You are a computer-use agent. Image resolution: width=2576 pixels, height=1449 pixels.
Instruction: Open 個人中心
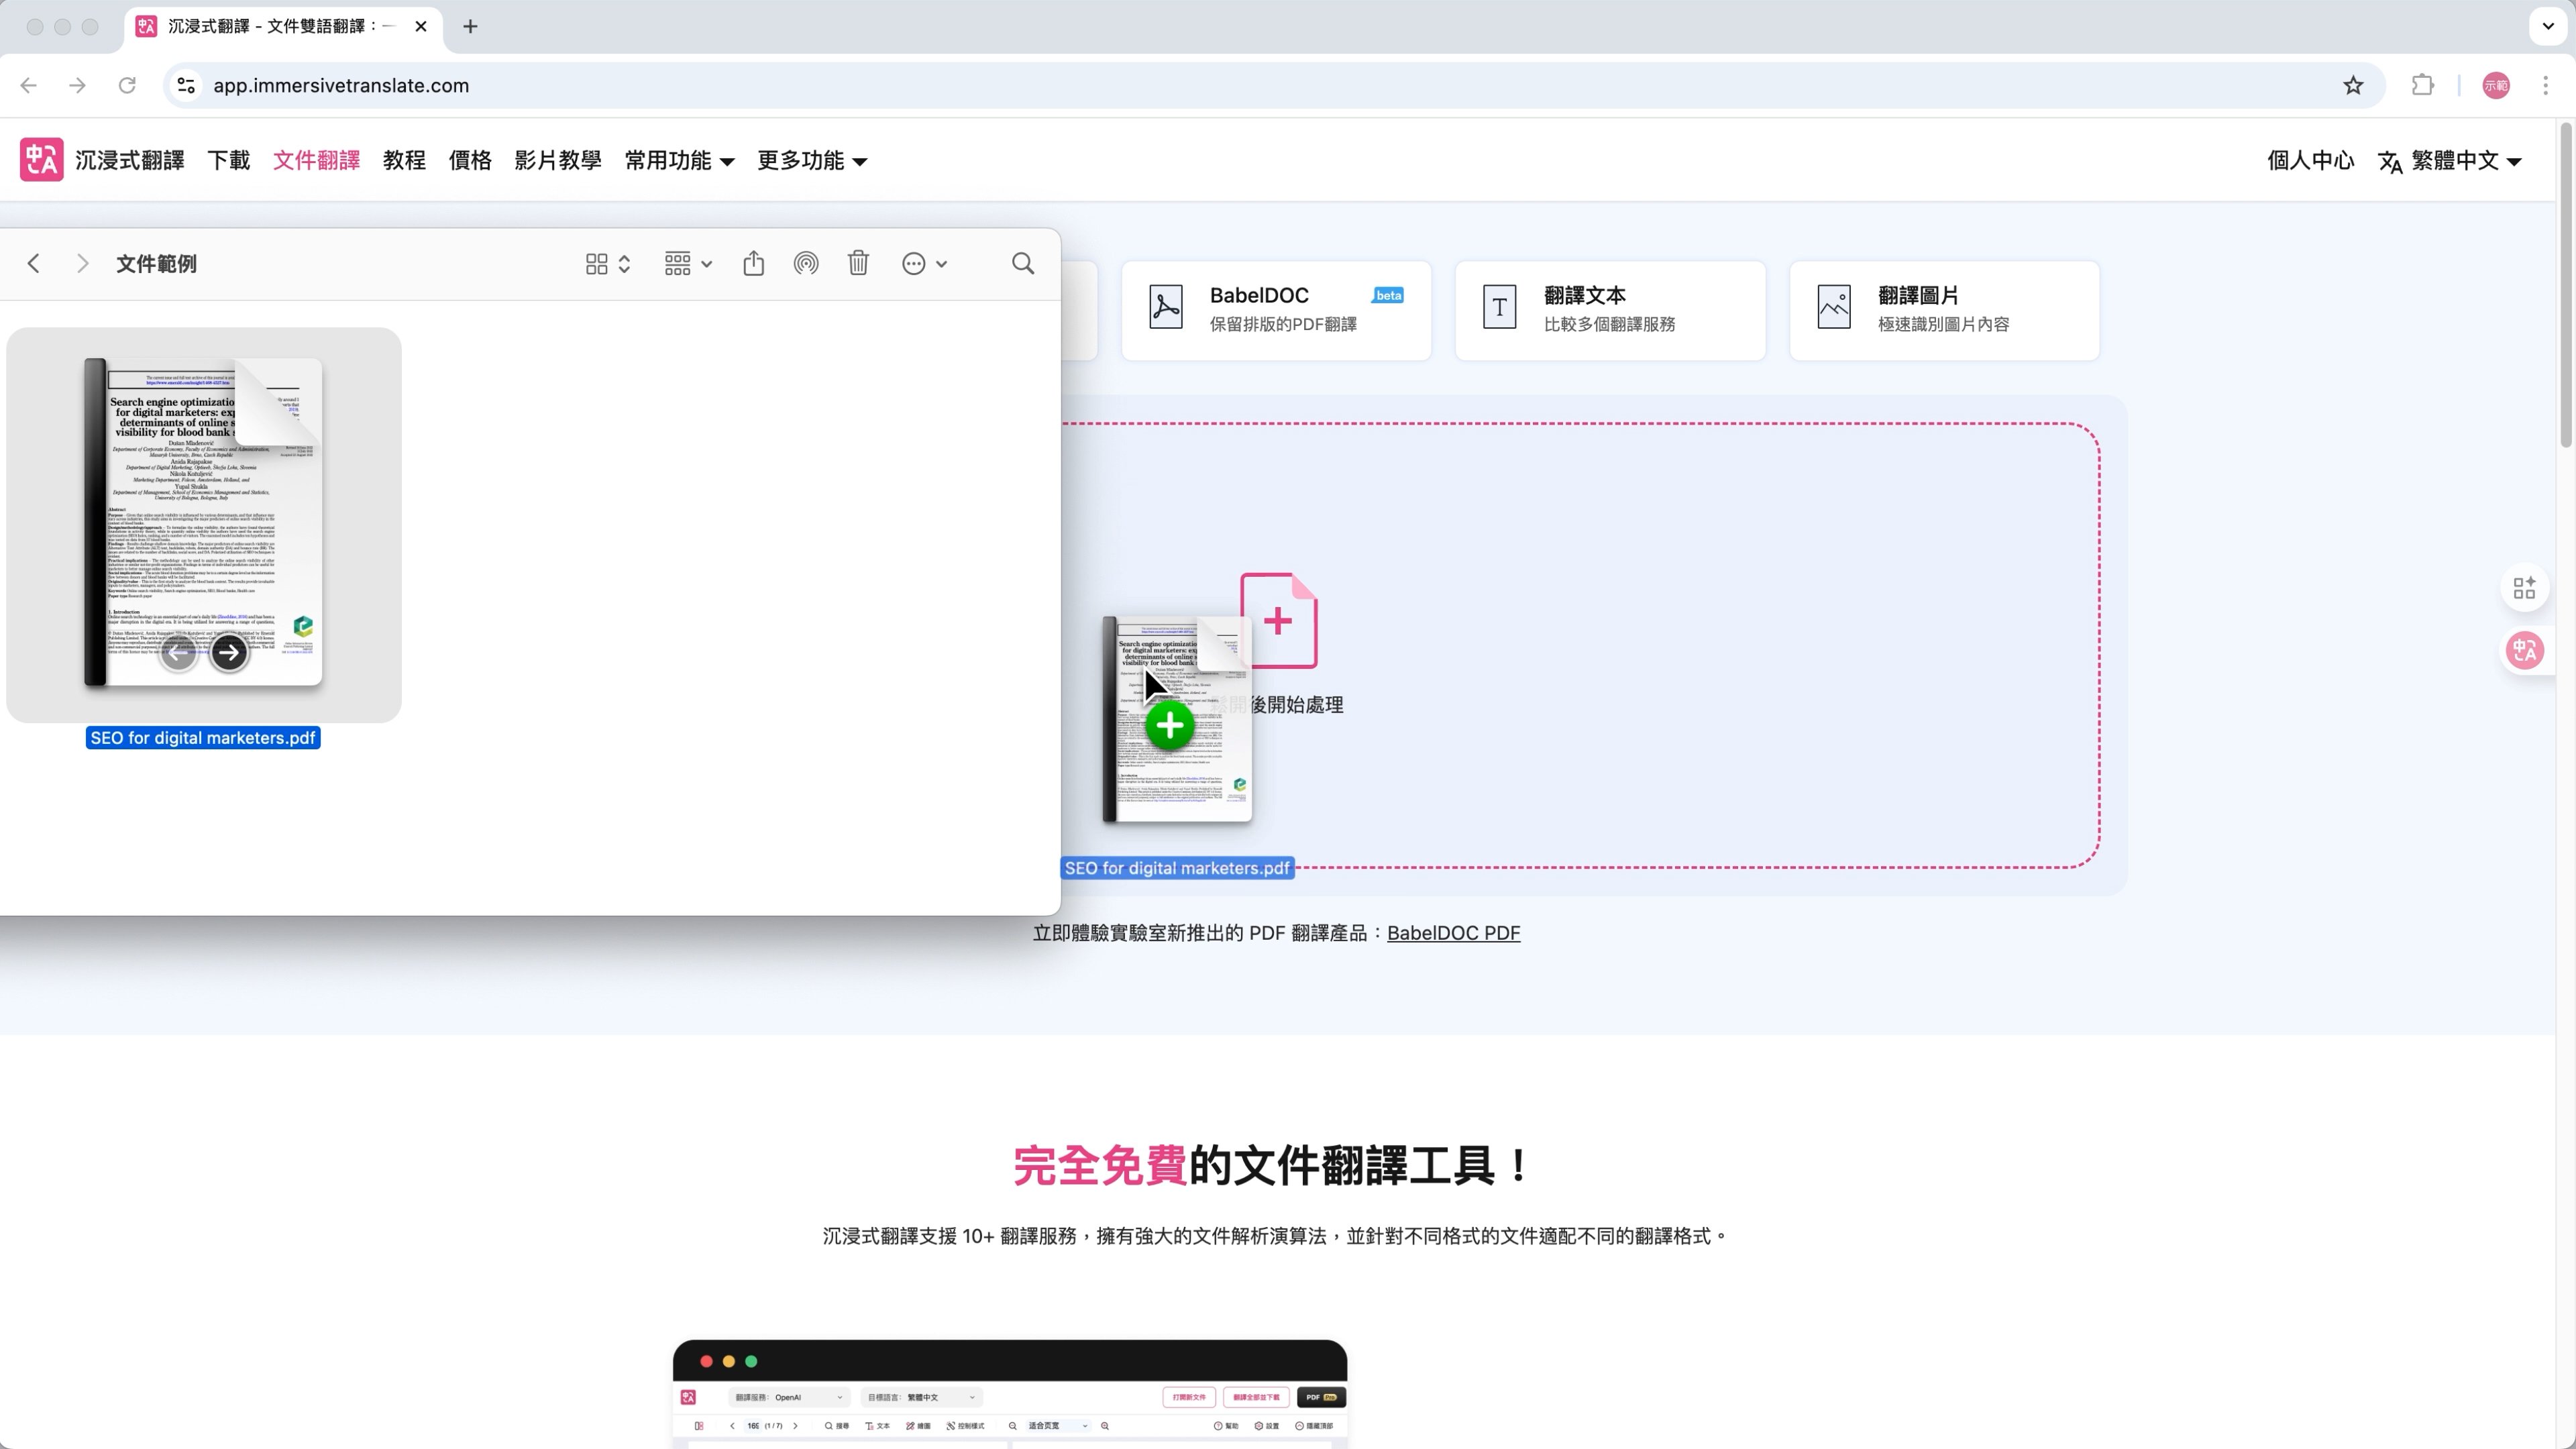tap(2310, 160)
